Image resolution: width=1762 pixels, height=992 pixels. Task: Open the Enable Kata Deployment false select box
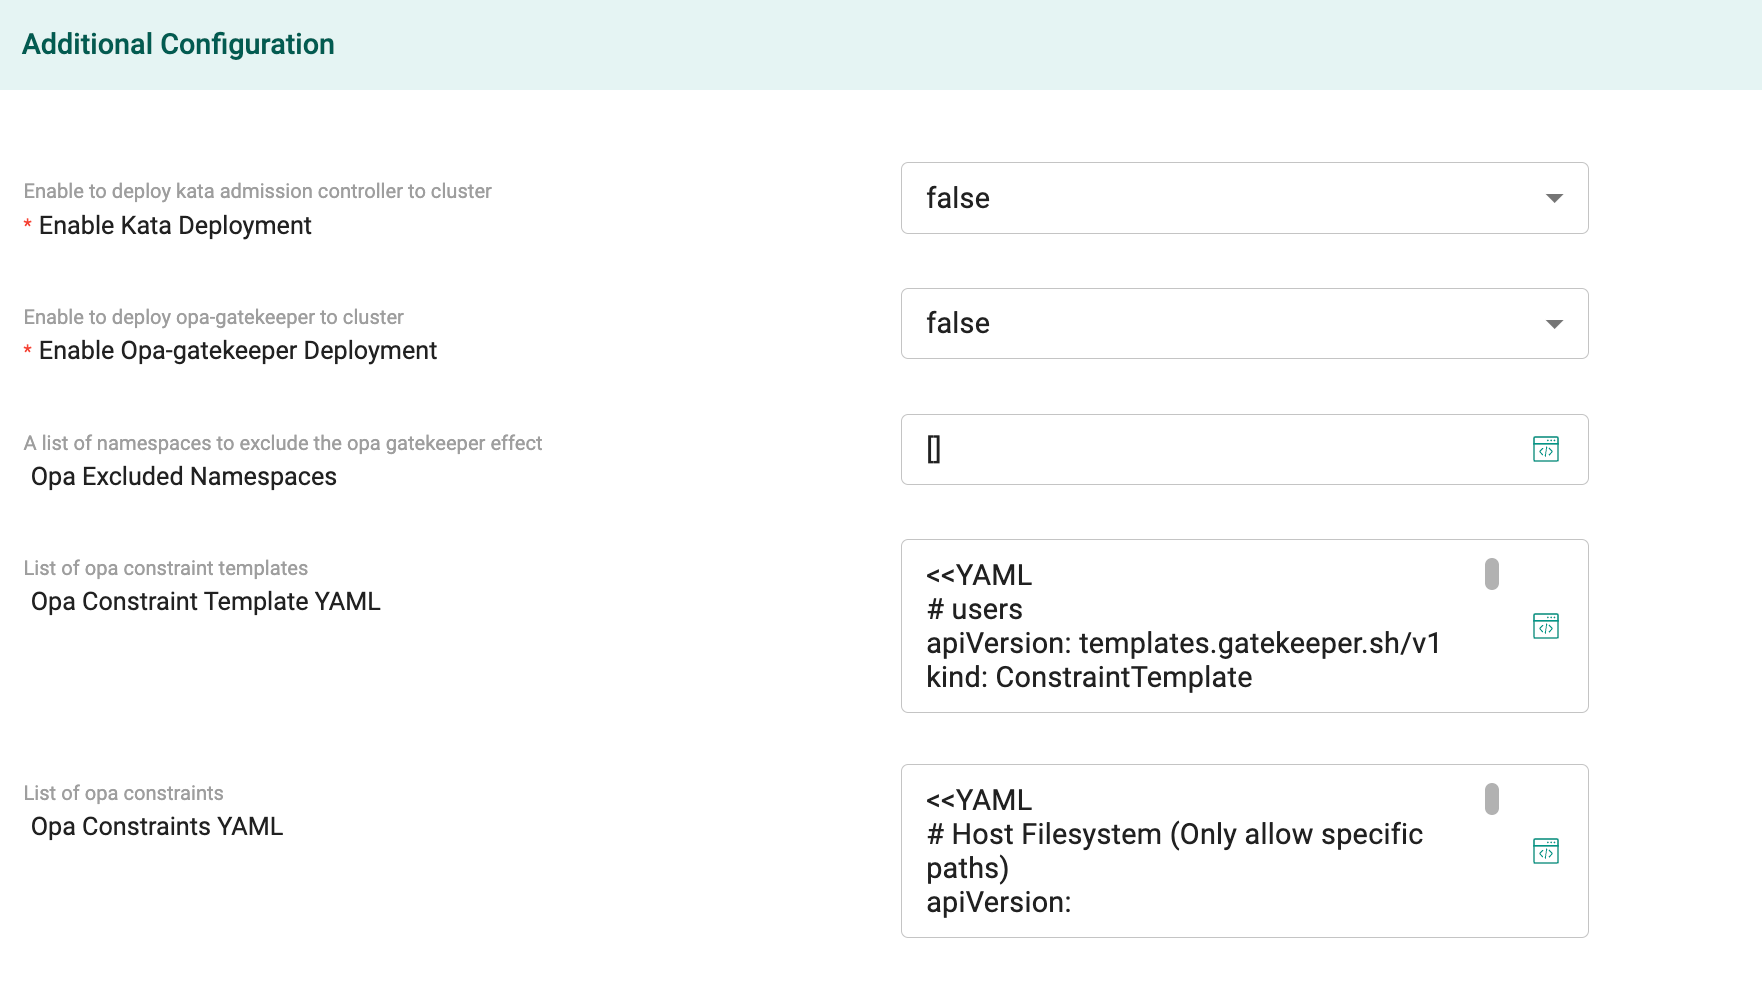pos(1244,198)
